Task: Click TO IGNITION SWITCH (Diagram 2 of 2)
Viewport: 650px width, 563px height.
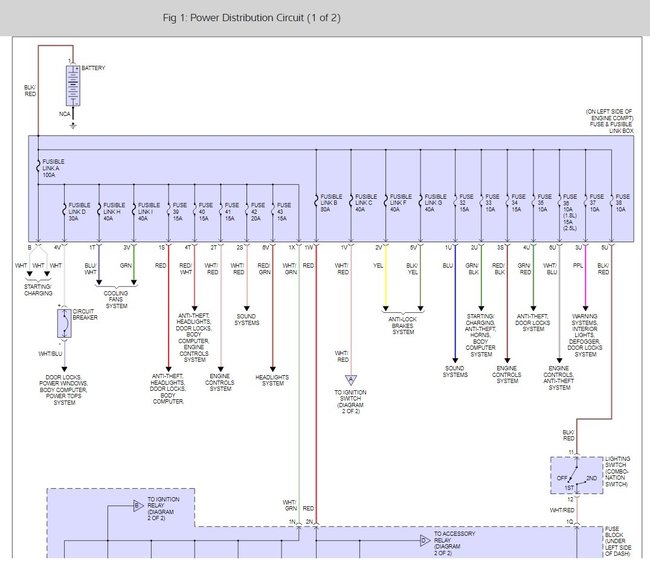Action: (x=351, y=401)
